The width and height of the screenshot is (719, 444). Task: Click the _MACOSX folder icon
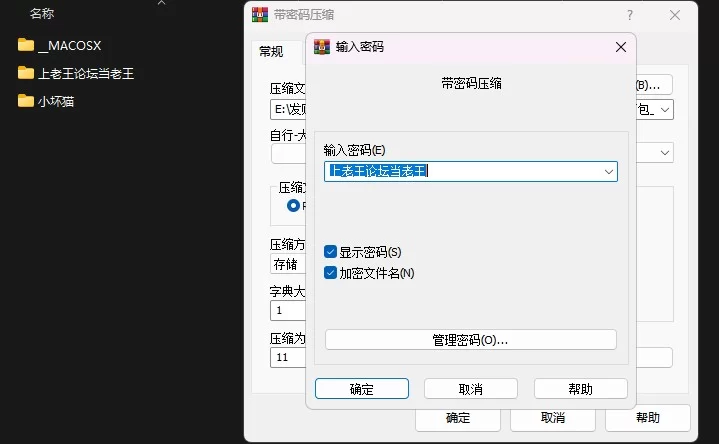26,45
